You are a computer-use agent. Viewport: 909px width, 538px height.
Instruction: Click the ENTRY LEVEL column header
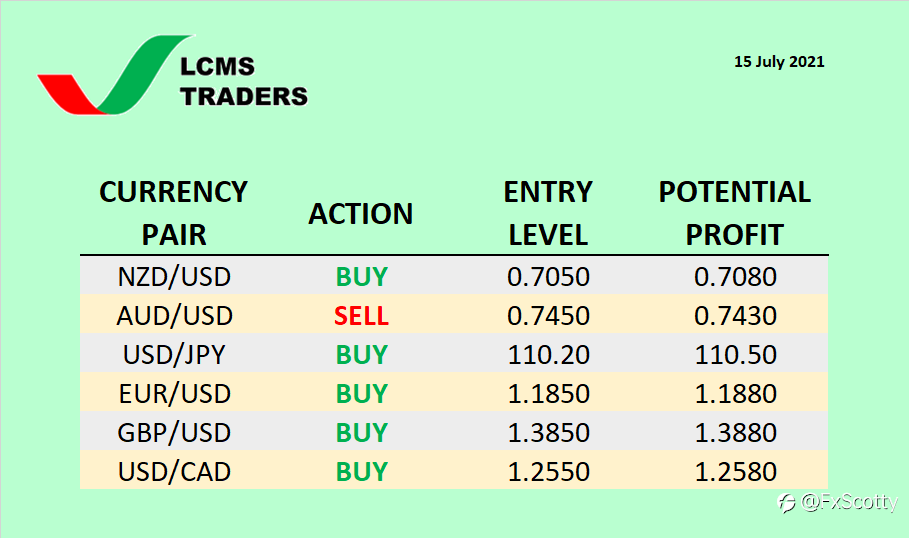pyautogui.click(x=548, y=213)
